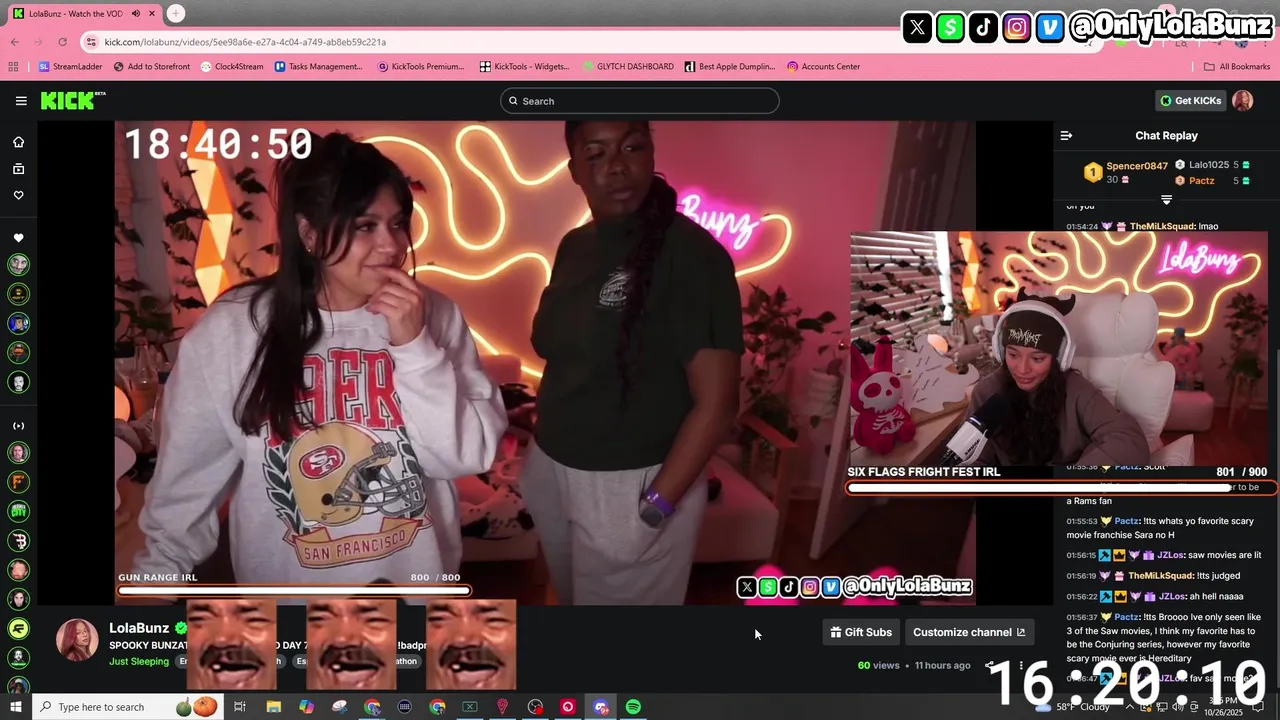Click the Gift Subs button

[x=861, y=632]
